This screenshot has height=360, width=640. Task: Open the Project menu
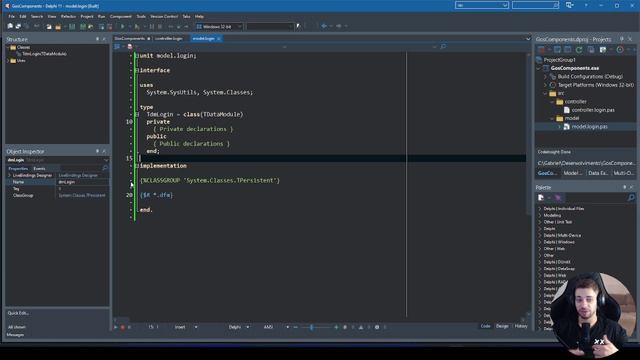(87, 16)
